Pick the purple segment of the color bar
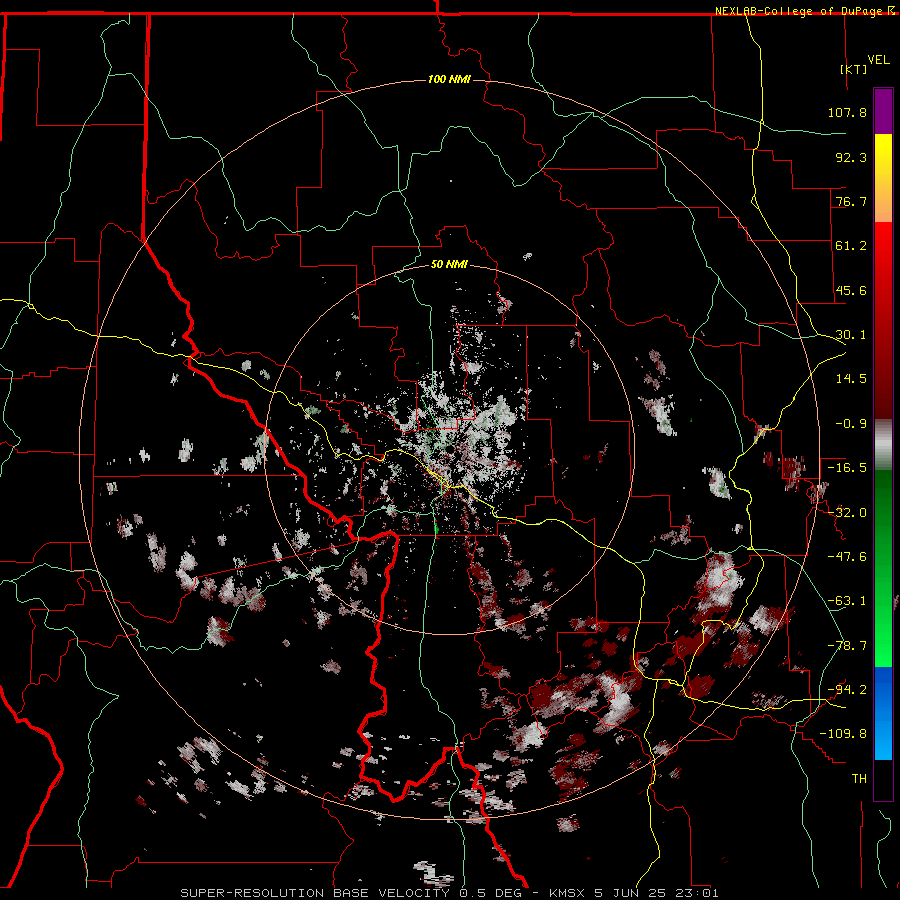The image size is (900, 900). [883, 111]
